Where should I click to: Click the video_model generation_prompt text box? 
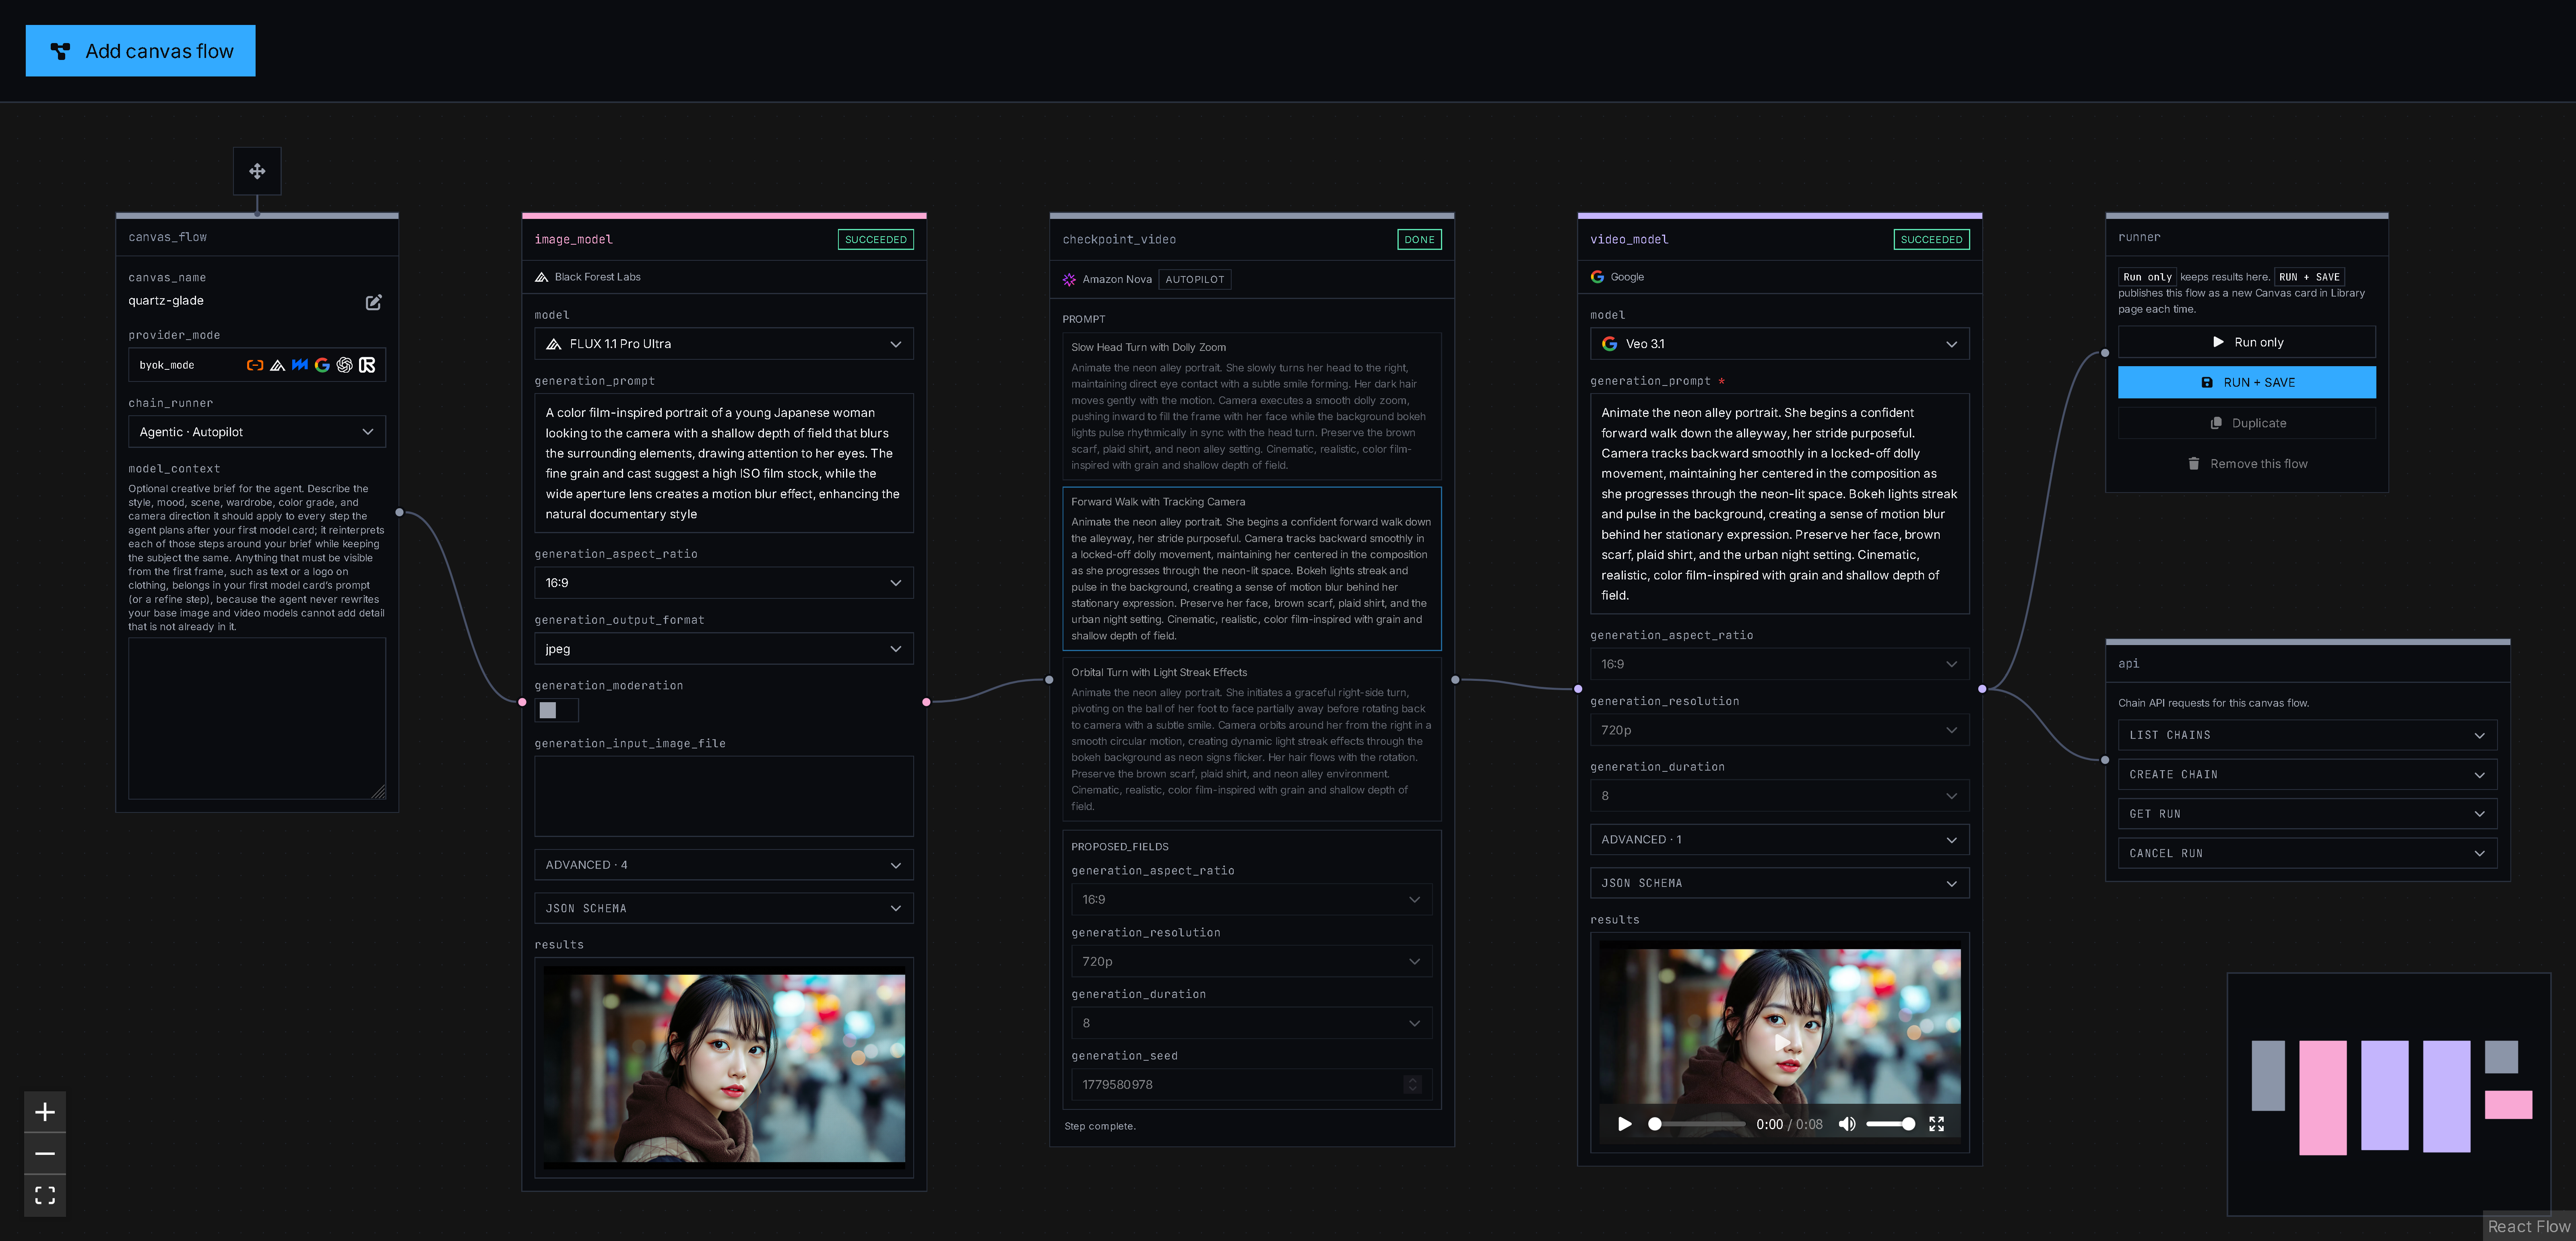1780,504
